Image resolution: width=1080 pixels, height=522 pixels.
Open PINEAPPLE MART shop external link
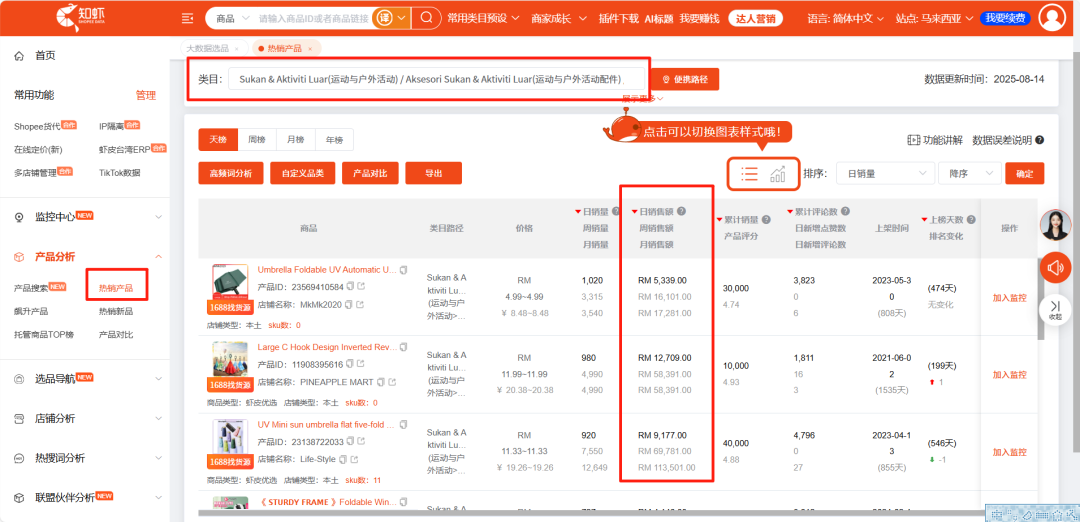click(392, 382)
